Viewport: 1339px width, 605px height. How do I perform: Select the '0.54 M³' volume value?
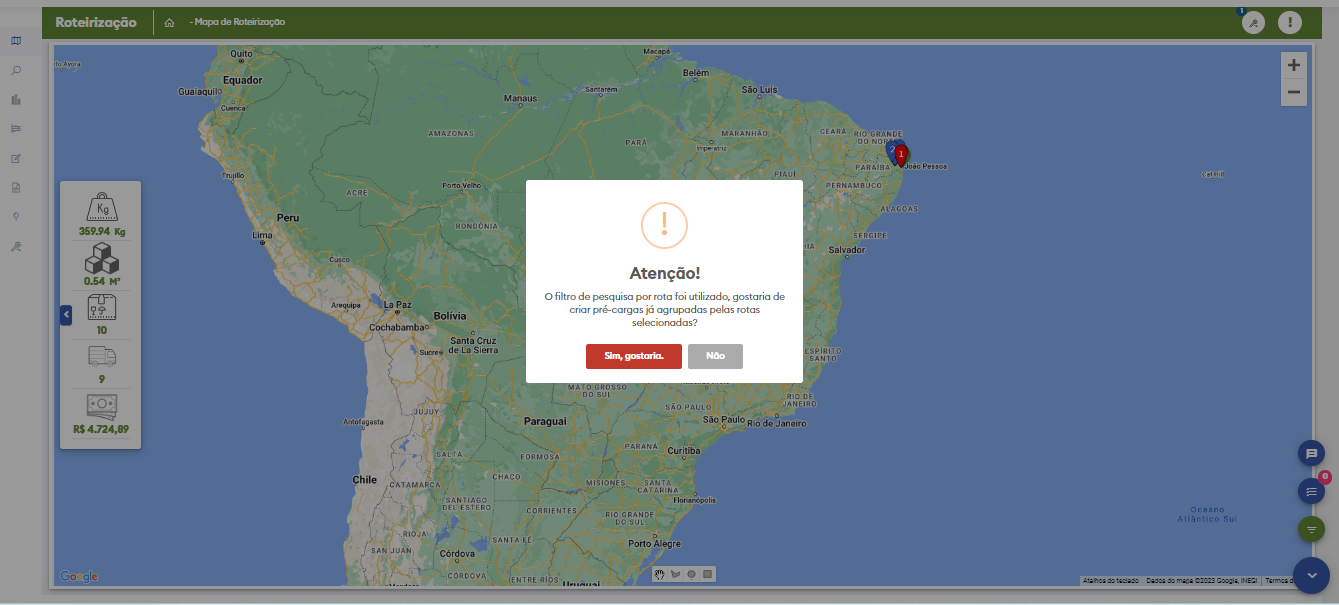point(102,281)
